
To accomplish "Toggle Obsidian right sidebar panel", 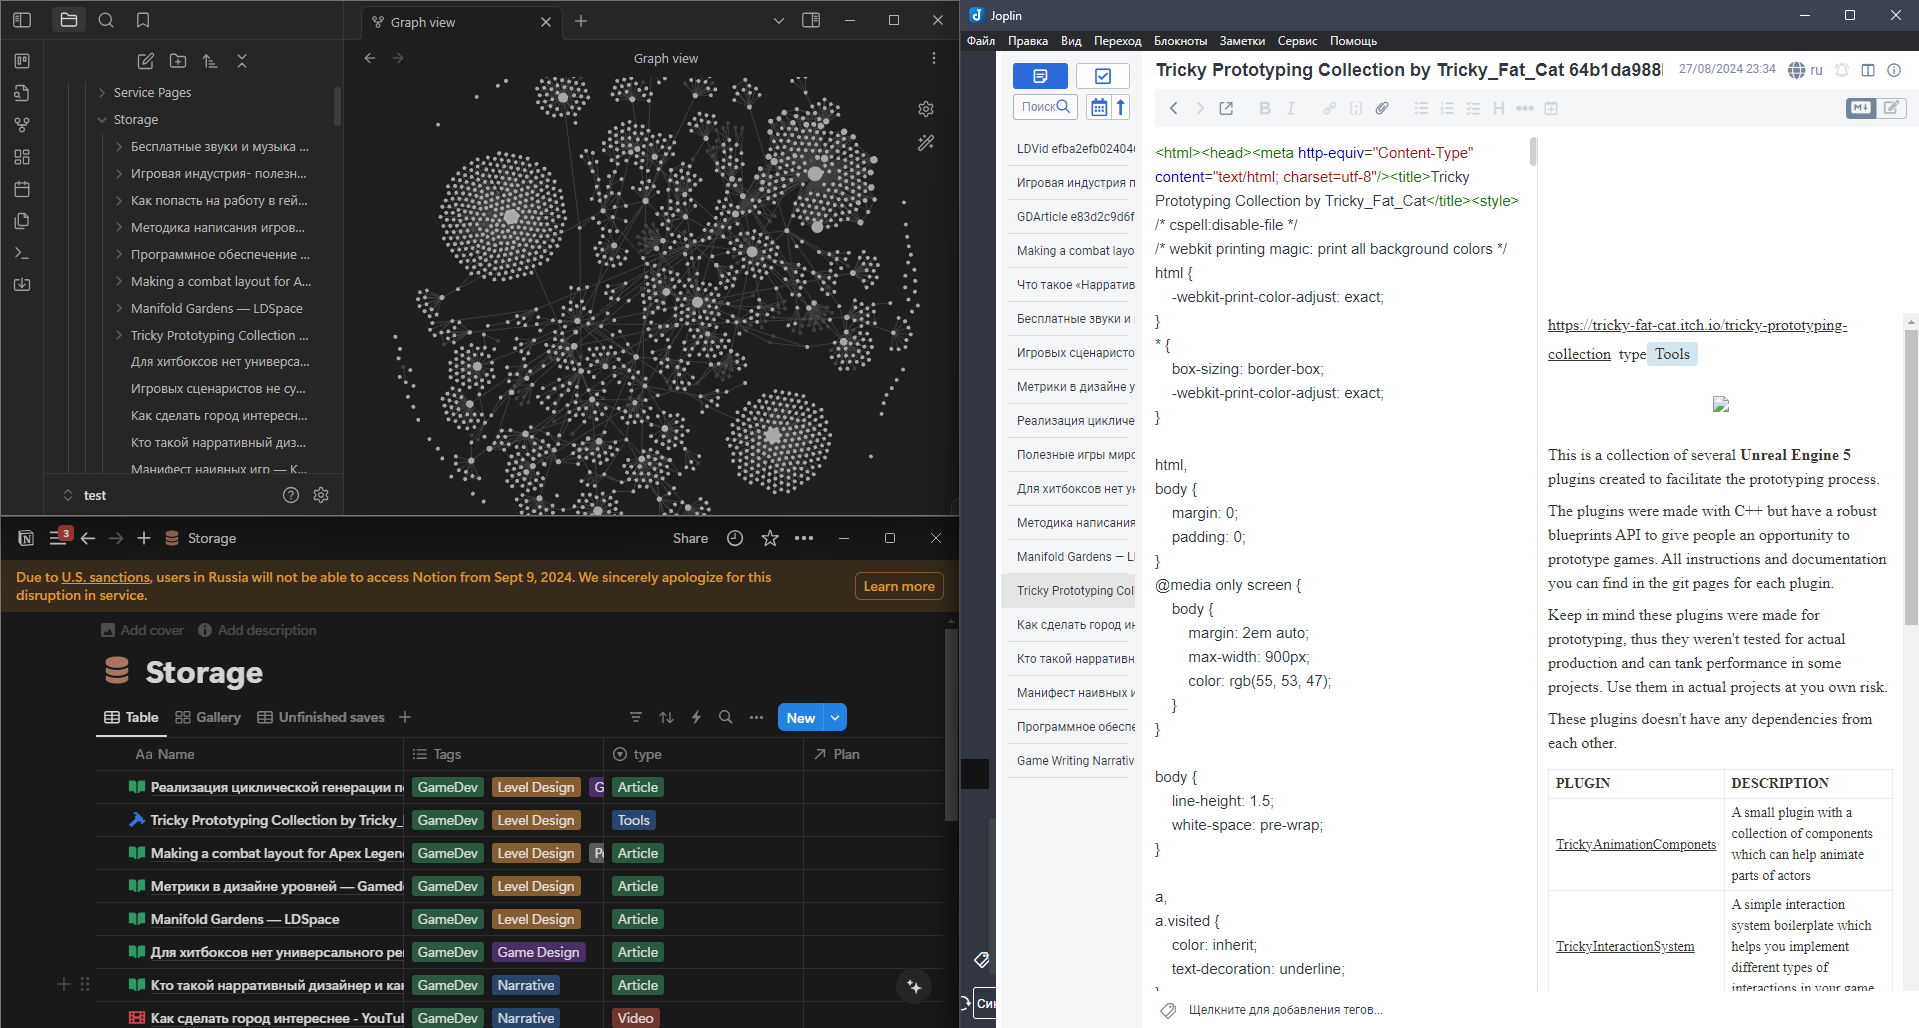I will click(811, 20).
